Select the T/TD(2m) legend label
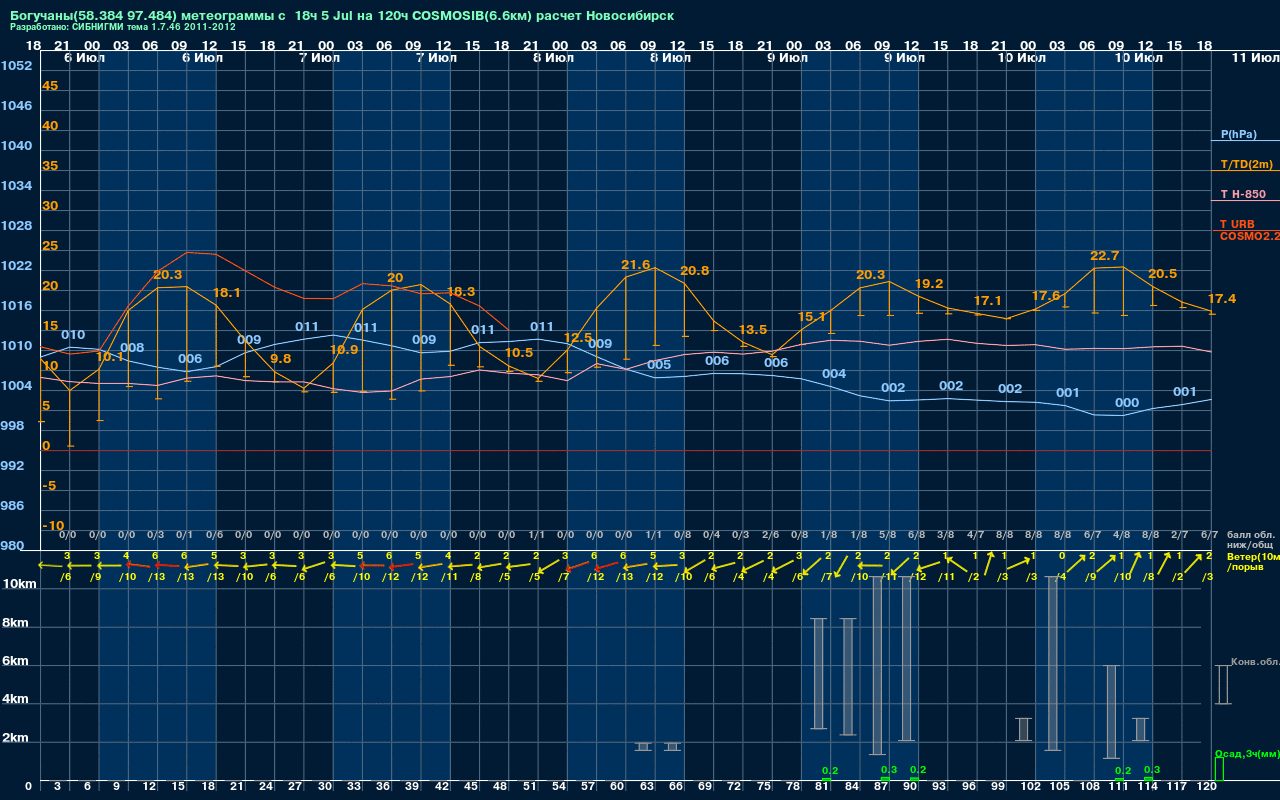Screen dimensions: 1280x800 (x=1246, y=164)
